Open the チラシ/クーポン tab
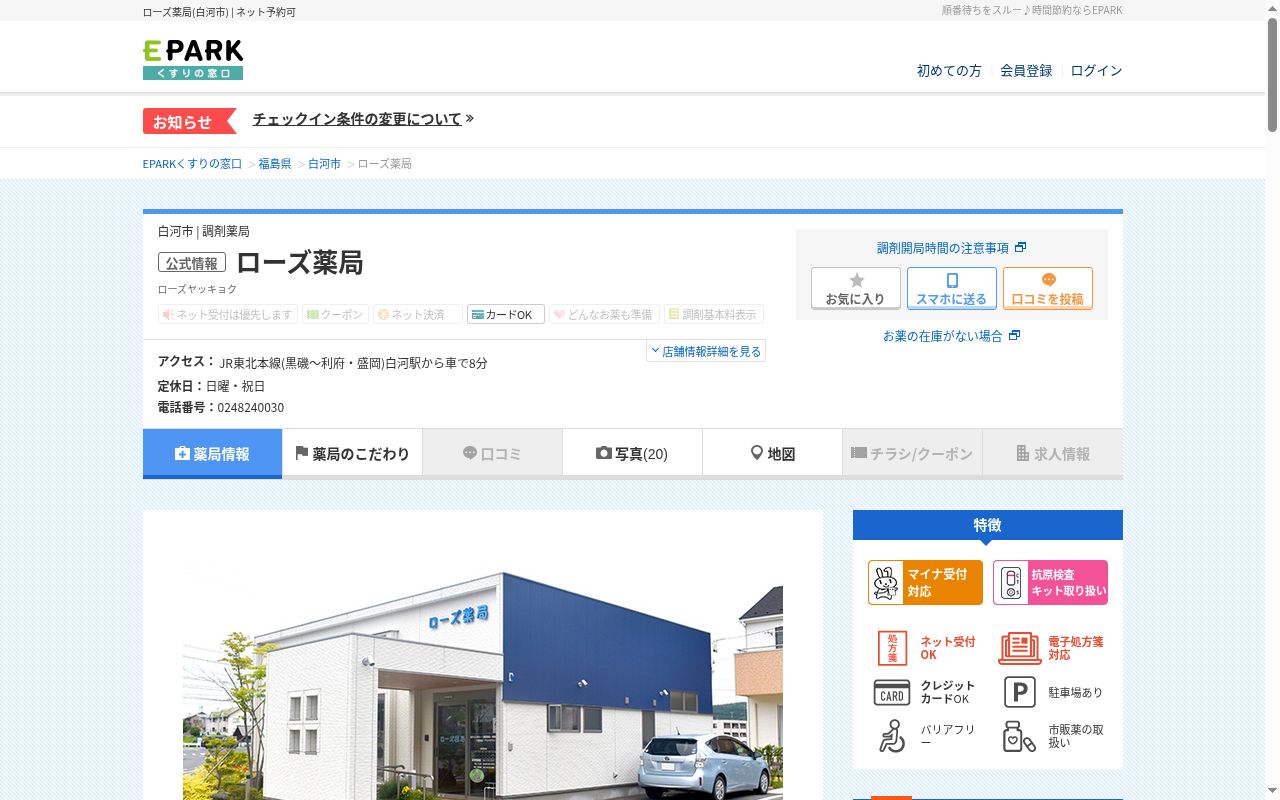The width and height of the screenshot is (1280, 800). pyautogui.click(x=912, y=454)
